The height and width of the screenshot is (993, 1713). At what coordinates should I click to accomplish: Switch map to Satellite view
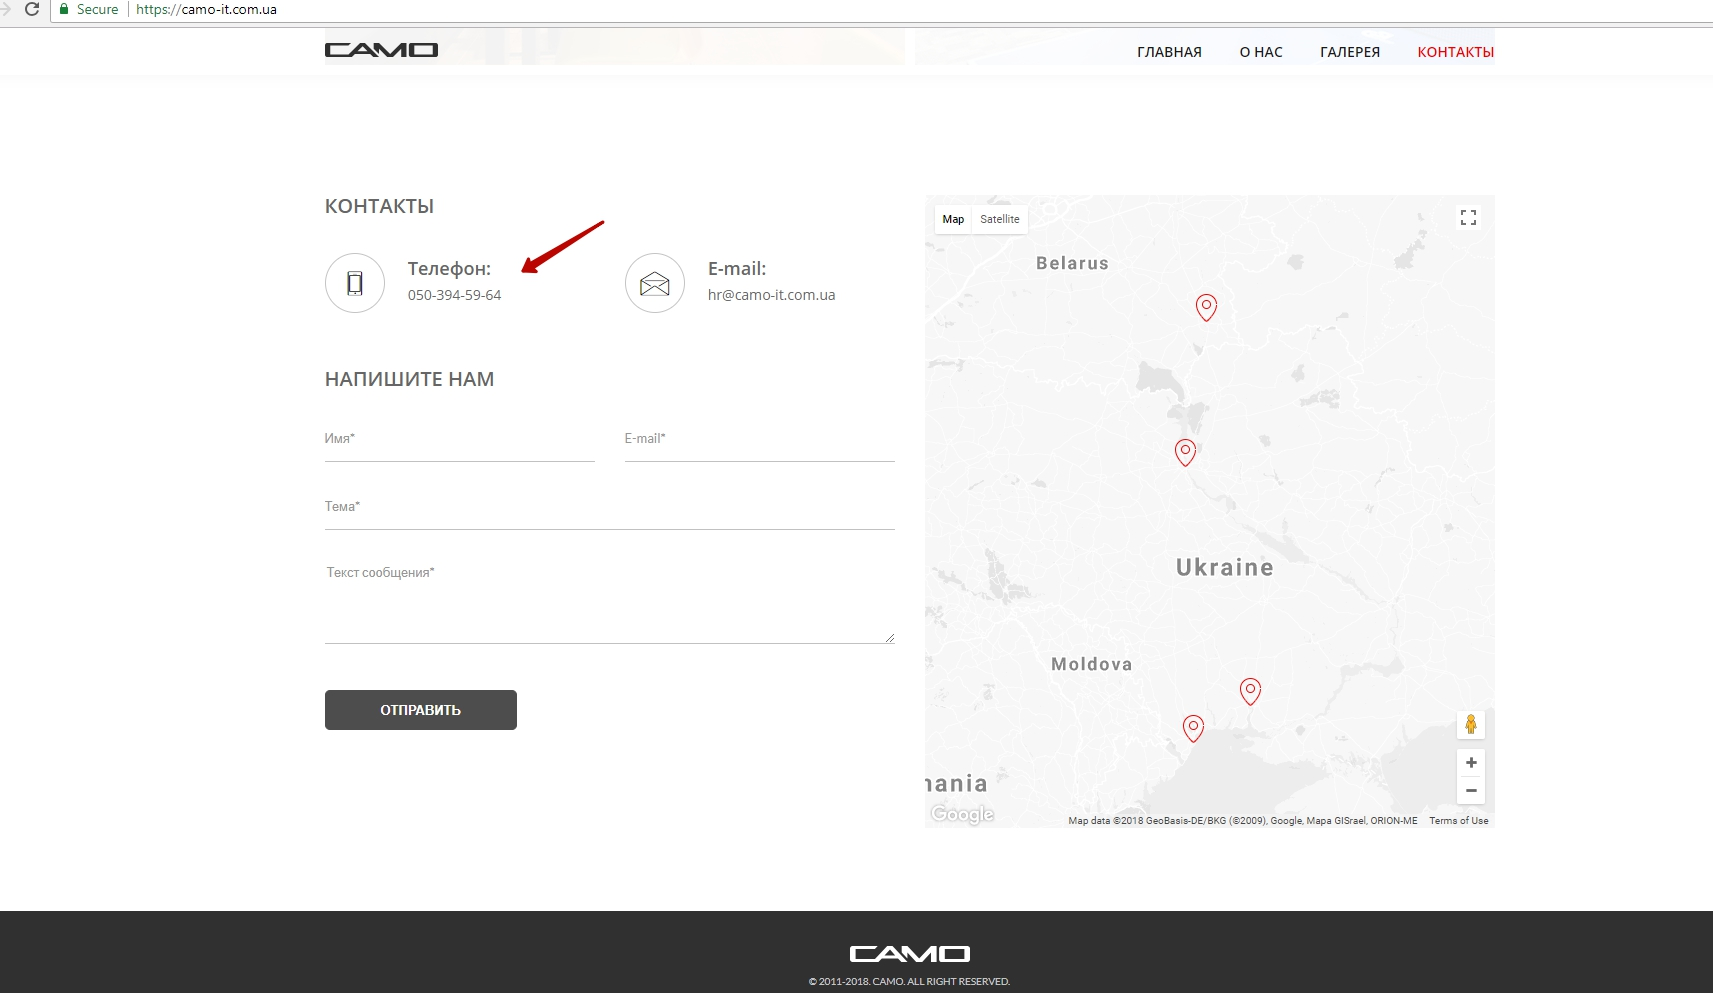click(999, 219)
